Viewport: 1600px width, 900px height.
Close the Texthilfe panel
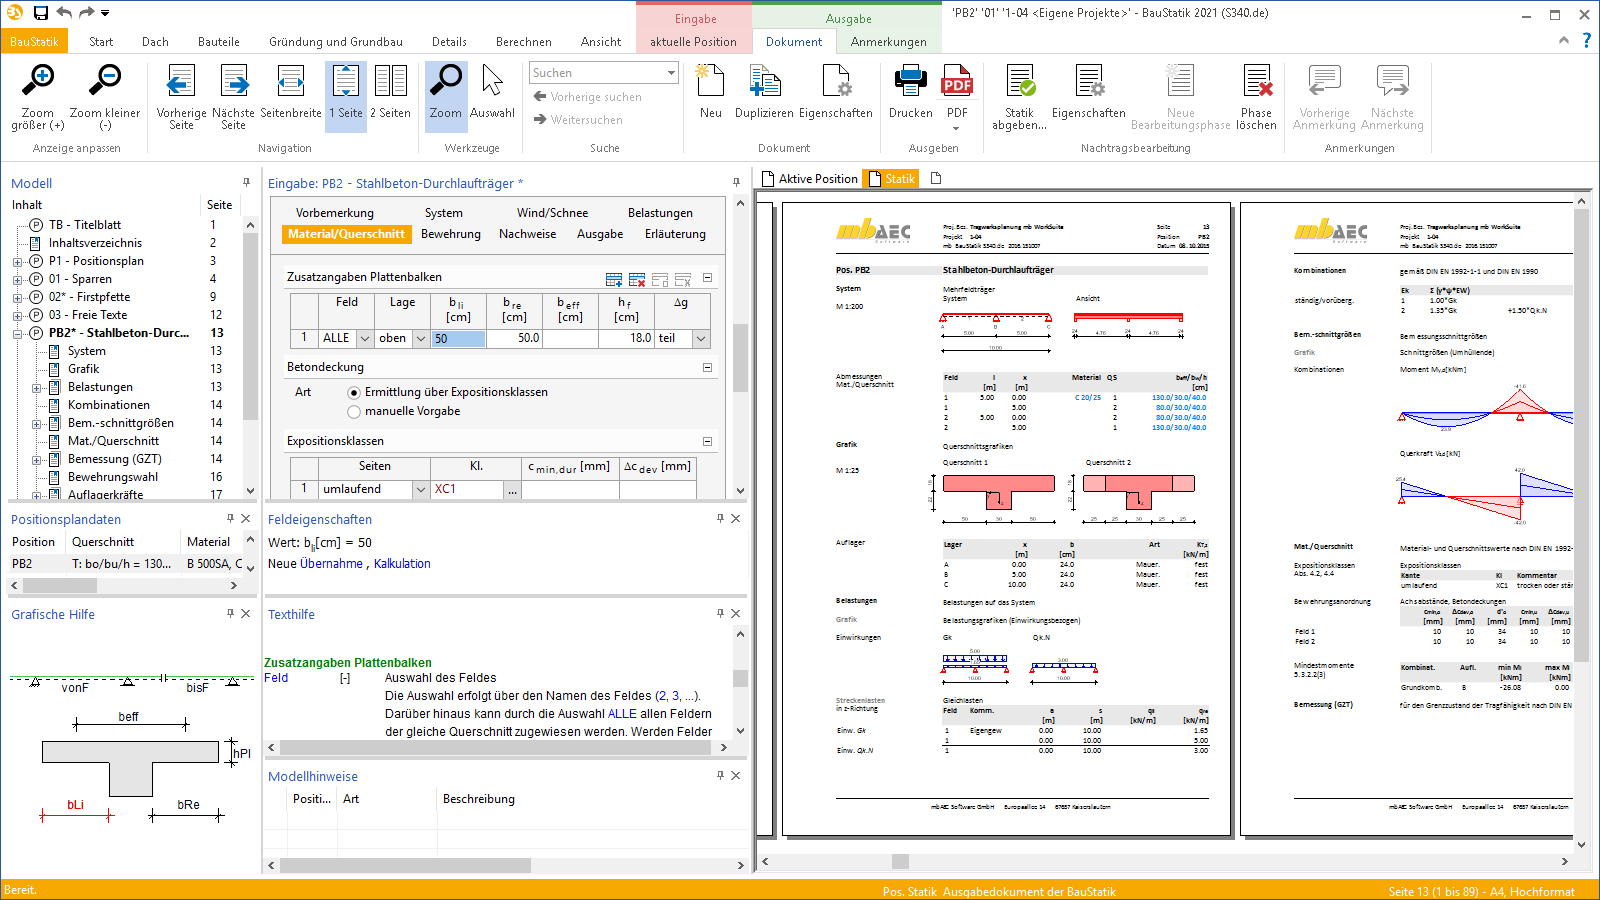[736, 614]
